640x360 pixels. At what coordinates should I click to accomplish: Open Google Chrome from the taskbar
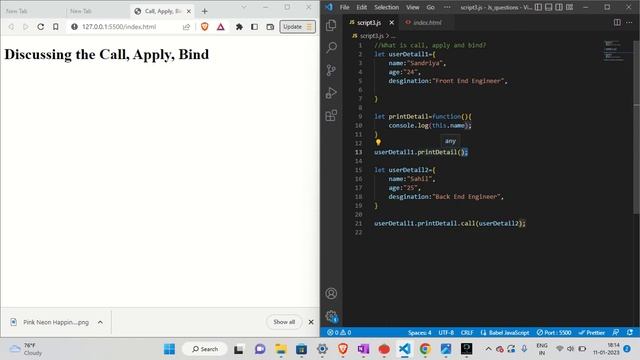pyautogui.click(x=425, y=349)
